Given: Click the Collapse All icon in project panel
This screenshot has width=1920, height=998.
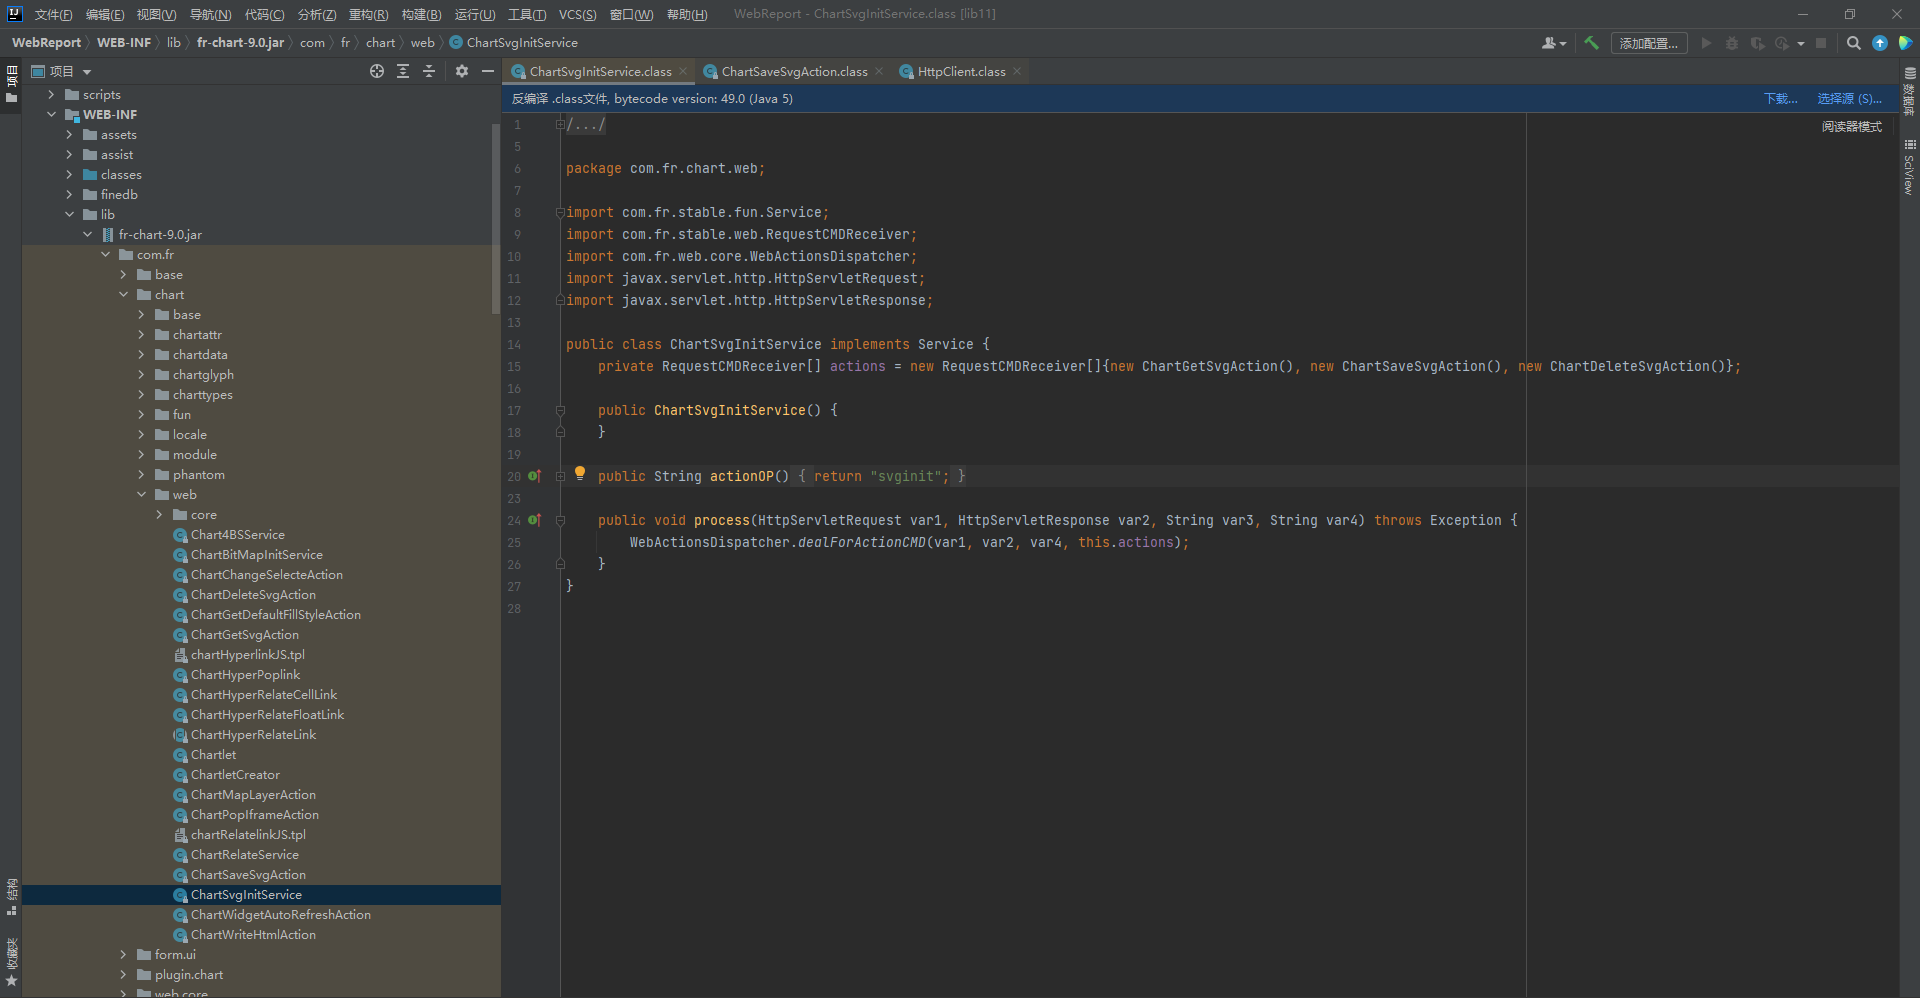Looking at the screenshot, I should (x=429, y=71).
